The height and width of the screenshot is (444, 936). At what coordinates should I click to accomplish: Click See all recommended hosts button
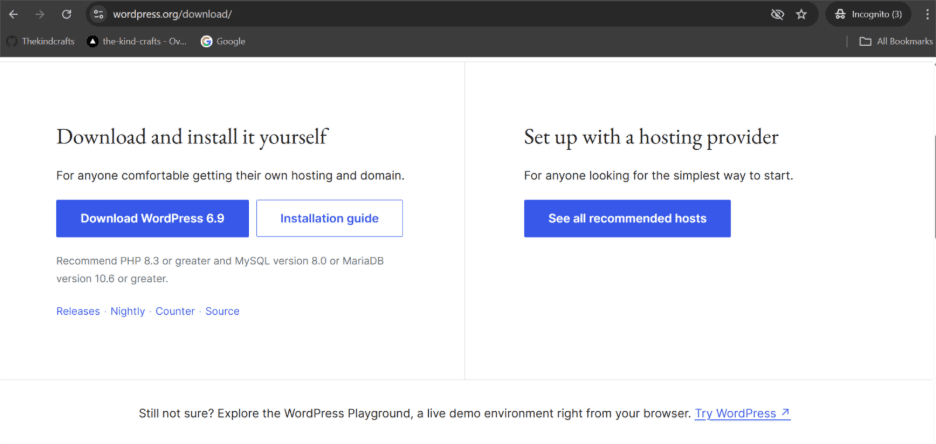pos(627,218)
